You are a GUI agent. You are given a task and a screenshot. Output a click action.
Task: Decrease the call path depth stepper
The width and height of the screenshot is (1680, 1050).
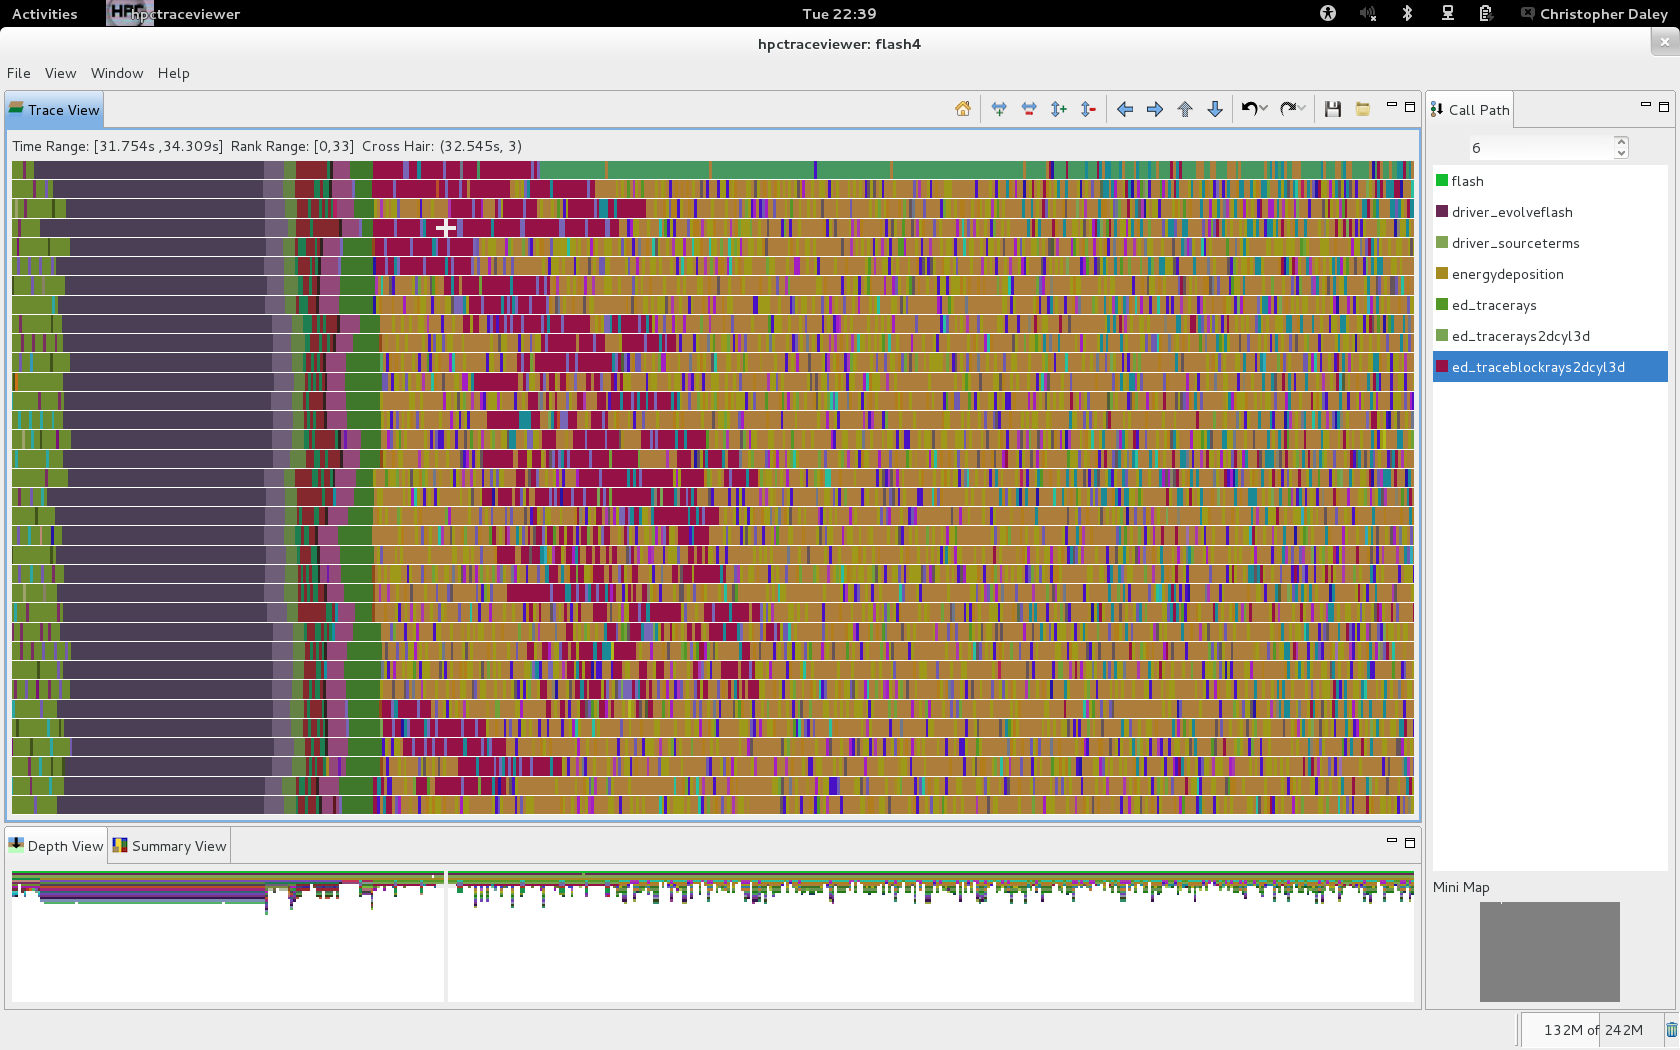click(x=1621, y=153)
